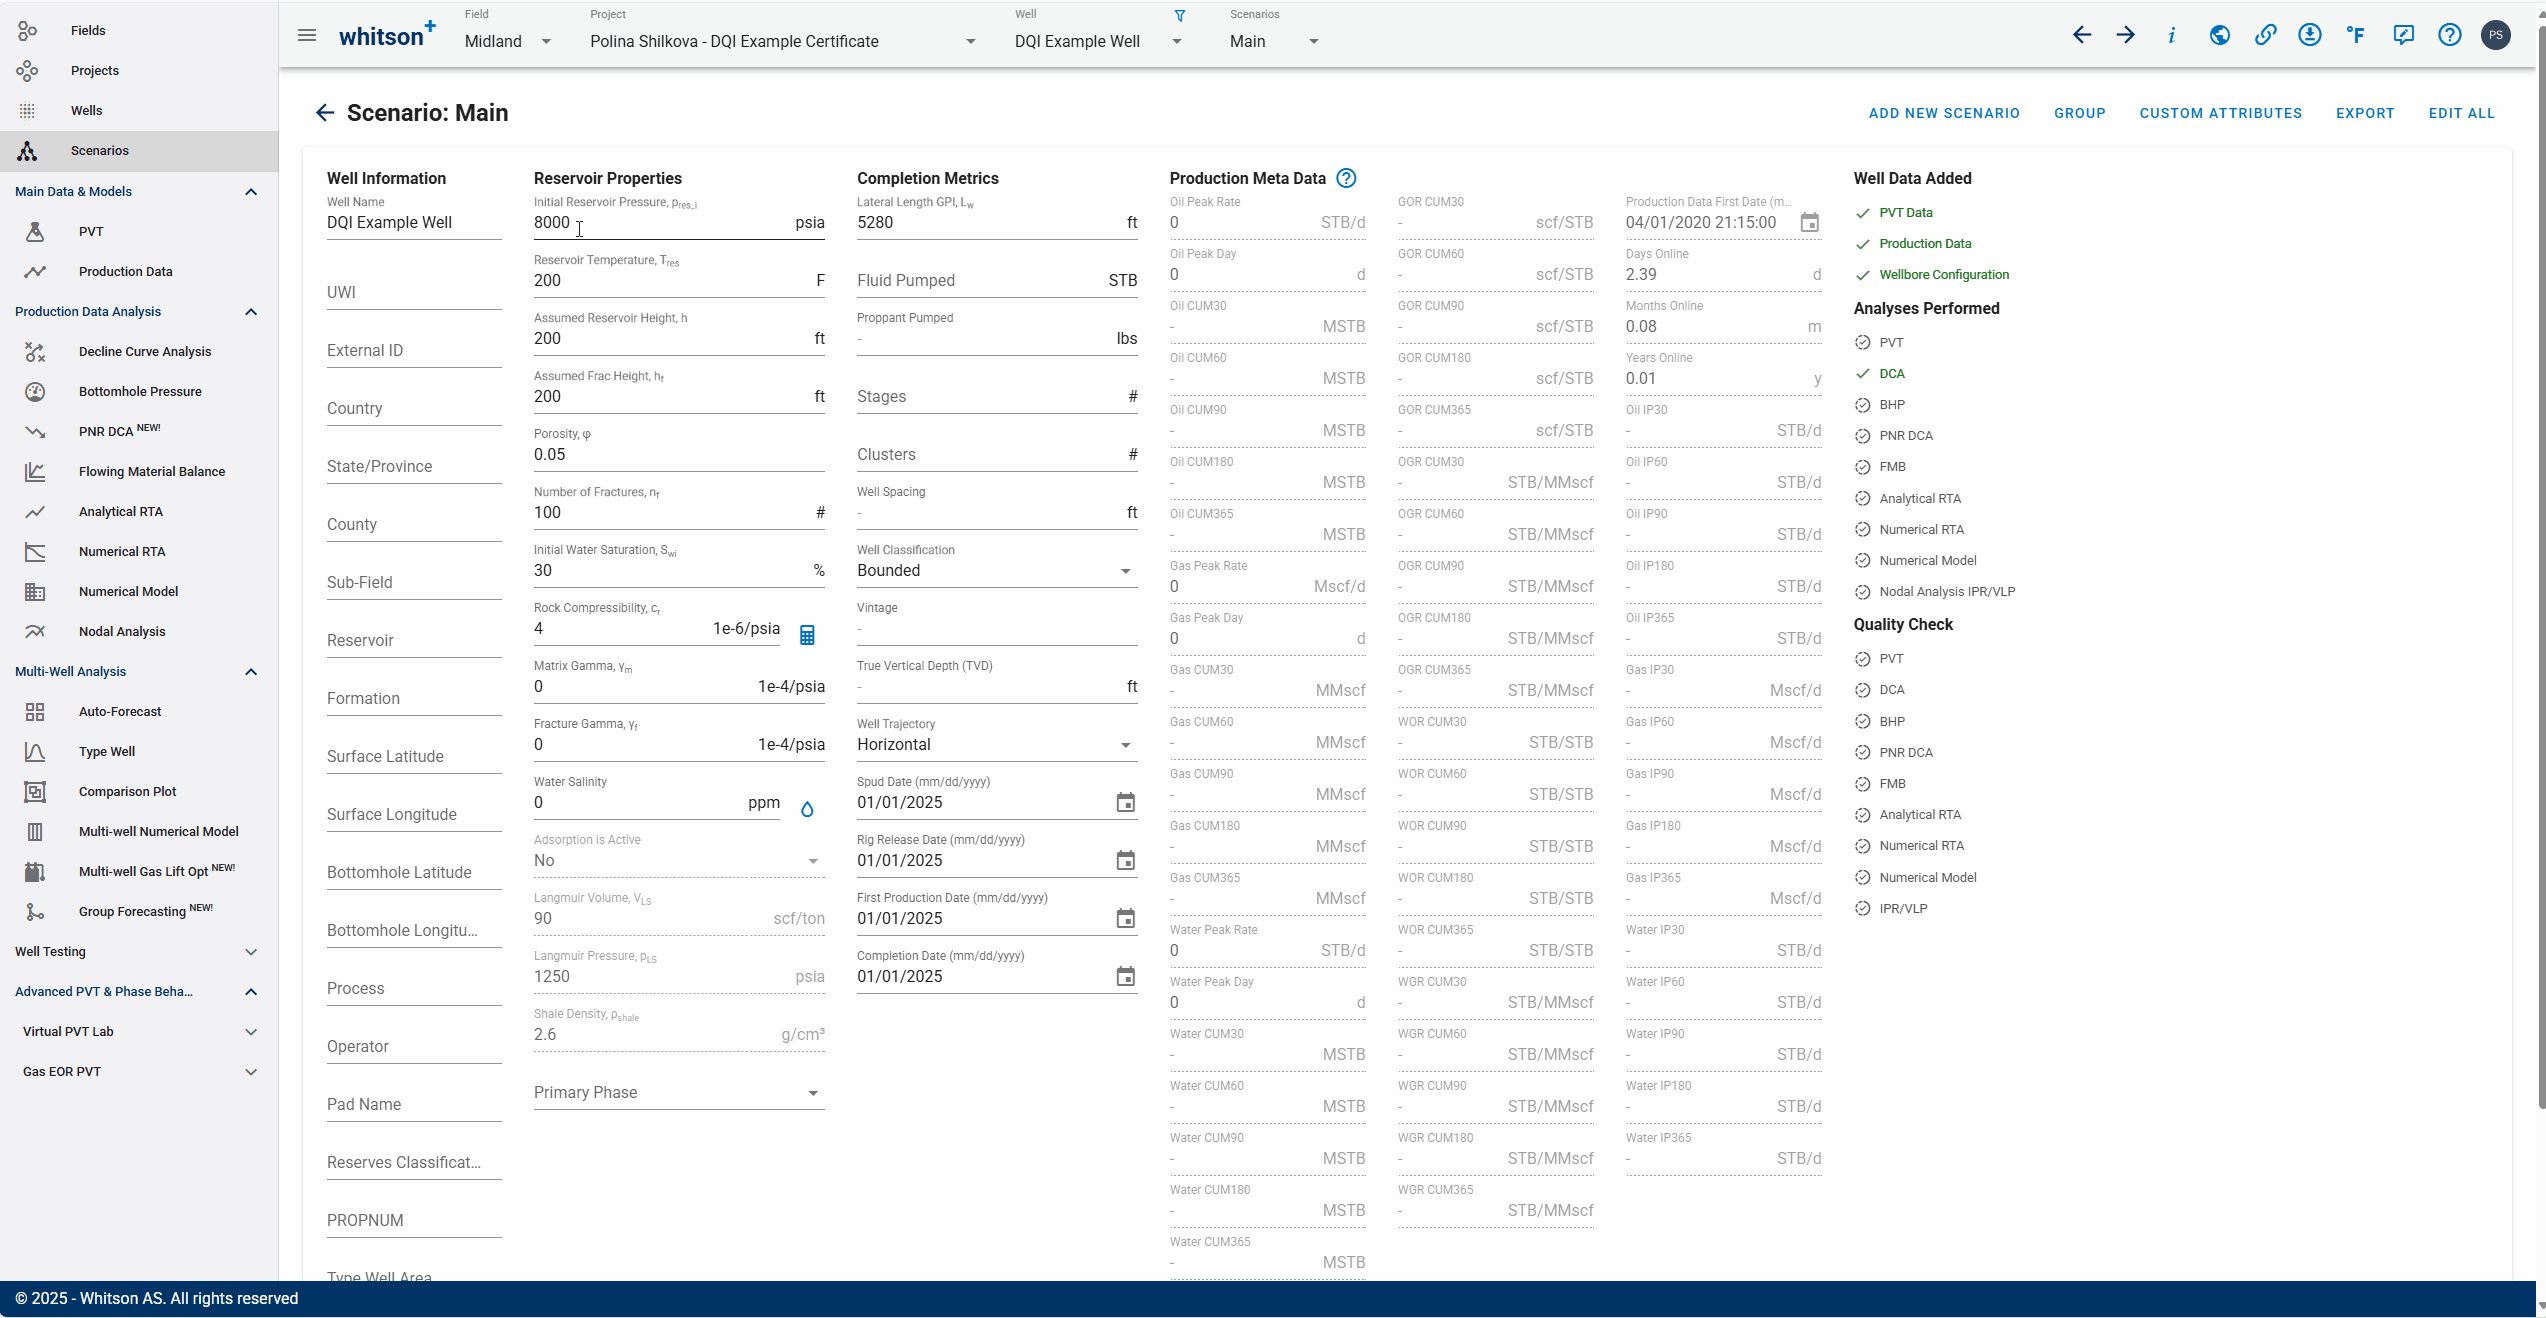Open Well Trajectory dropdown

tap(997, 744)
